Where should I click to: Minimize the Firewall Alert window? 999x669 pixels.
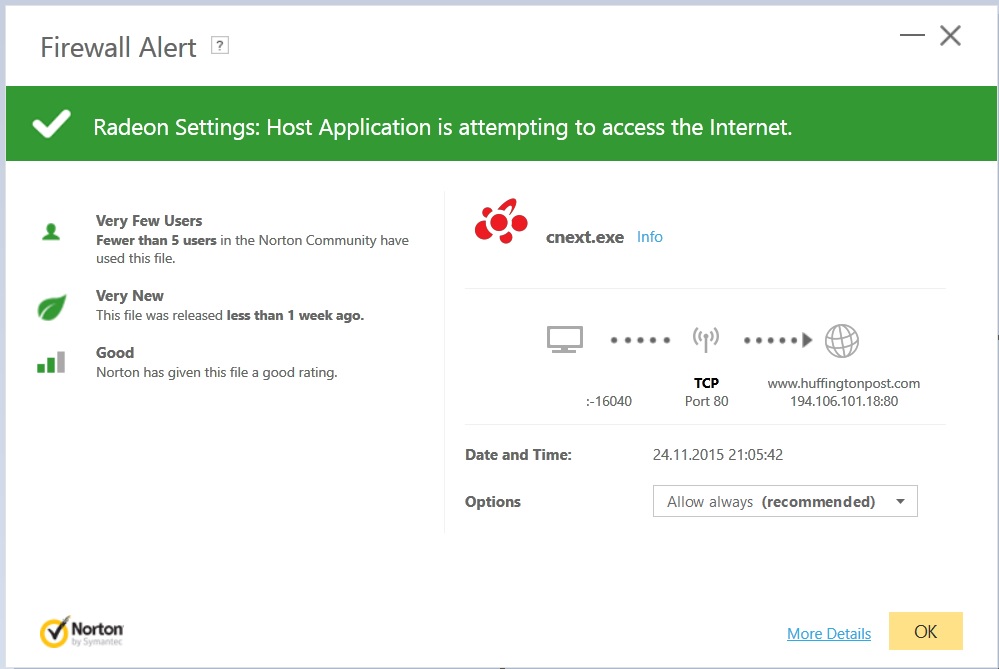tap(912, 35)
